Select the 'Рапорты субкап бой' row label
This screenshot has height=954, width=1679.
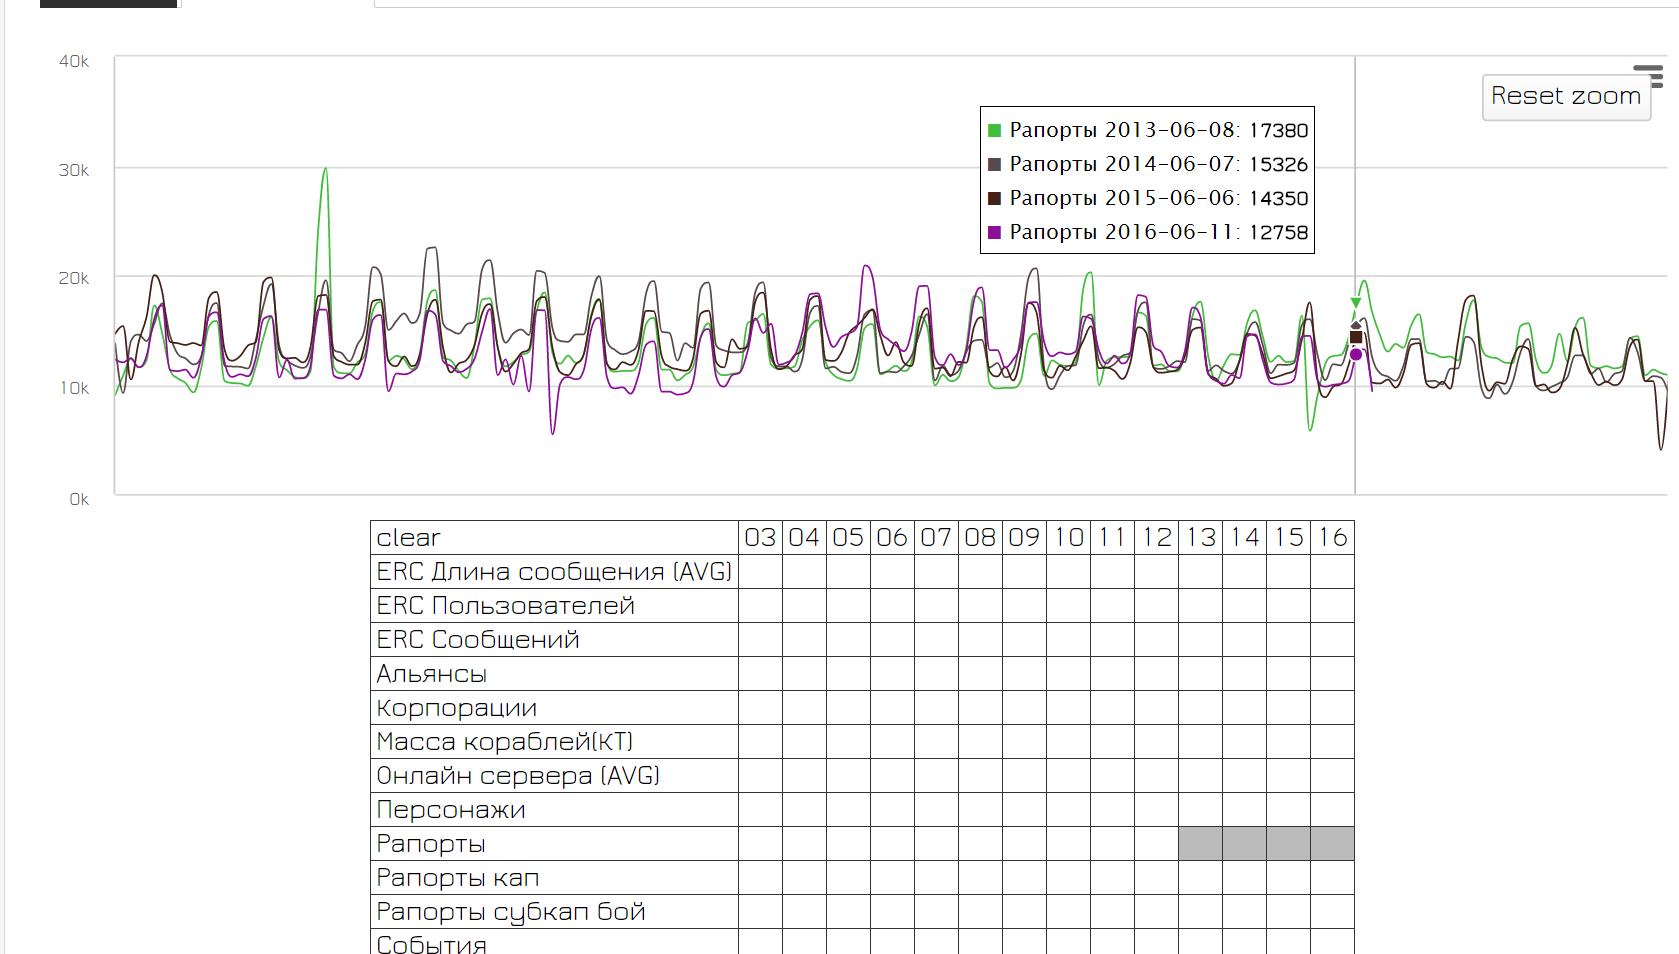554,912
